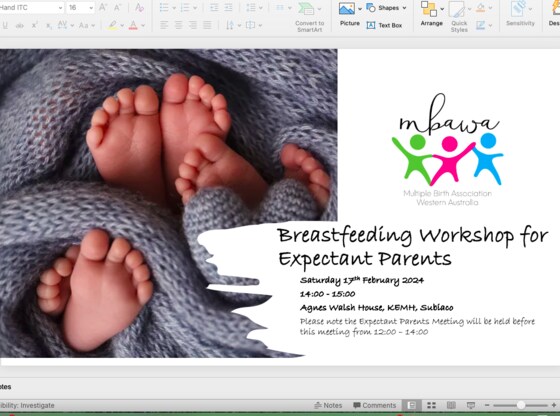
Task: Insert a Picture
Action: [347, 15]
